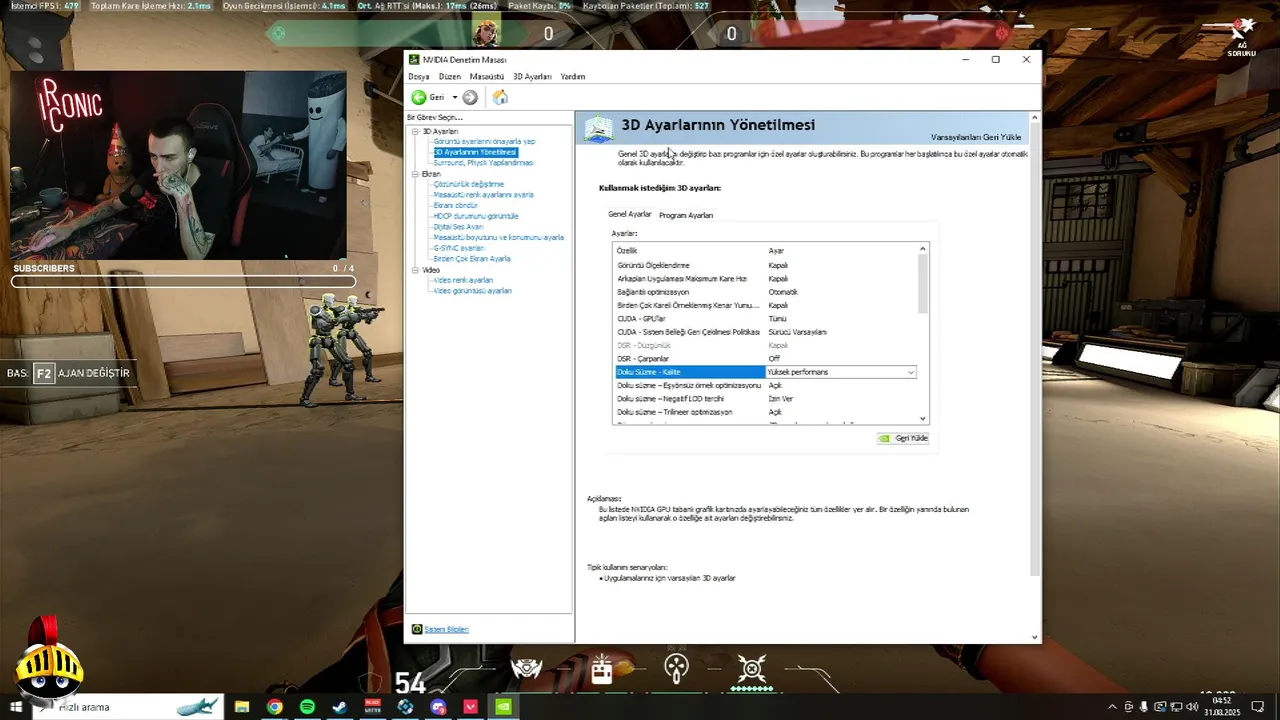Click the settings list scroll-down arrow

tap(923, 418)
